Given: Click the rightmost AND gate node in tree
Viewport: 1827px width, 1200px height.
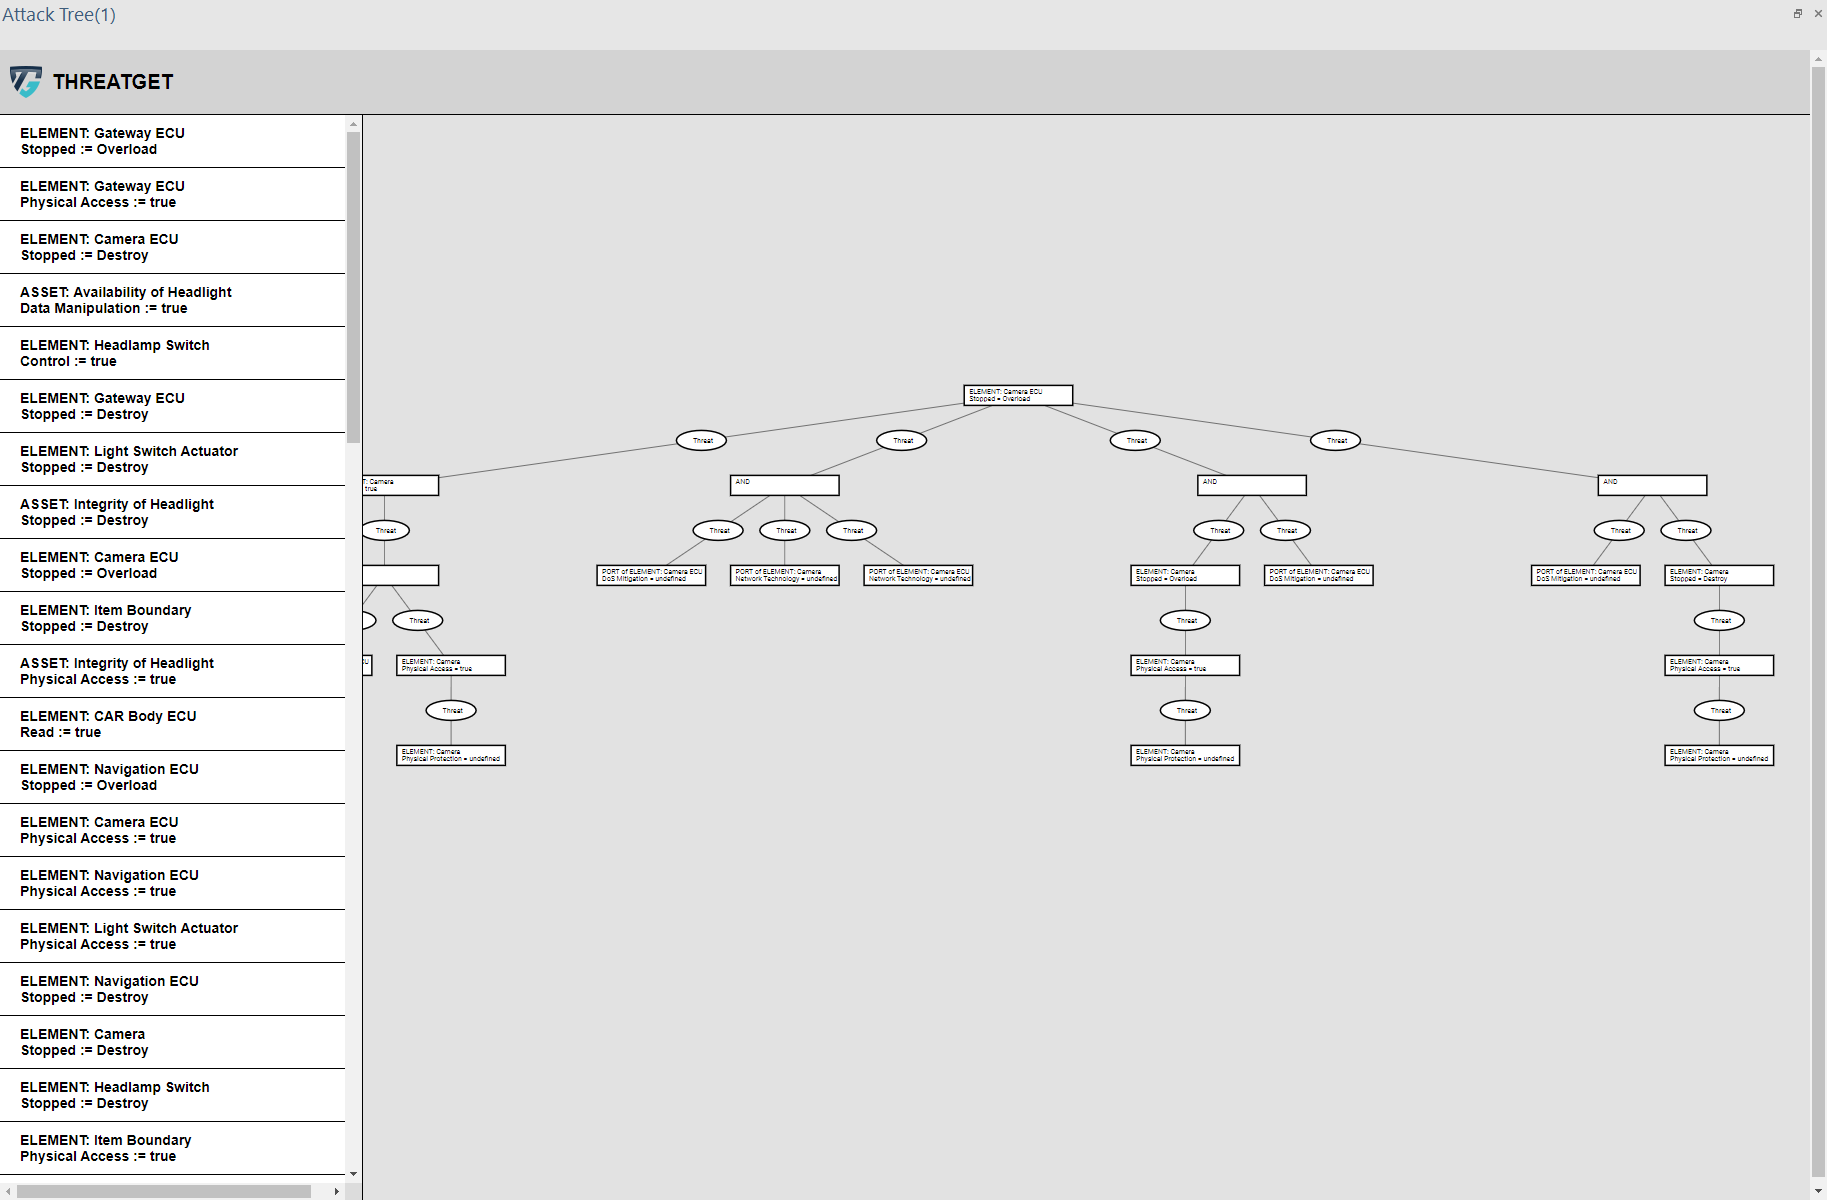Looking at the screenshot, I should (x=1652, y=485).
